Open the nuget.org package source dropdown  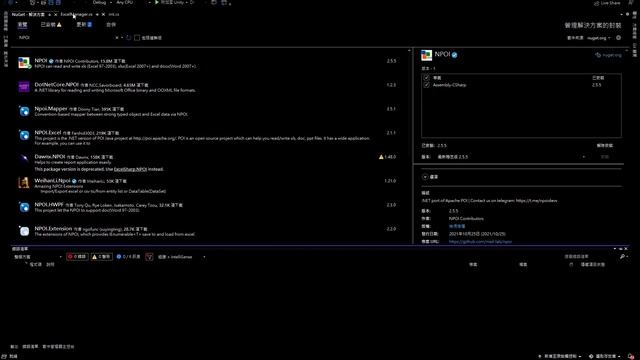coord(599,38)
